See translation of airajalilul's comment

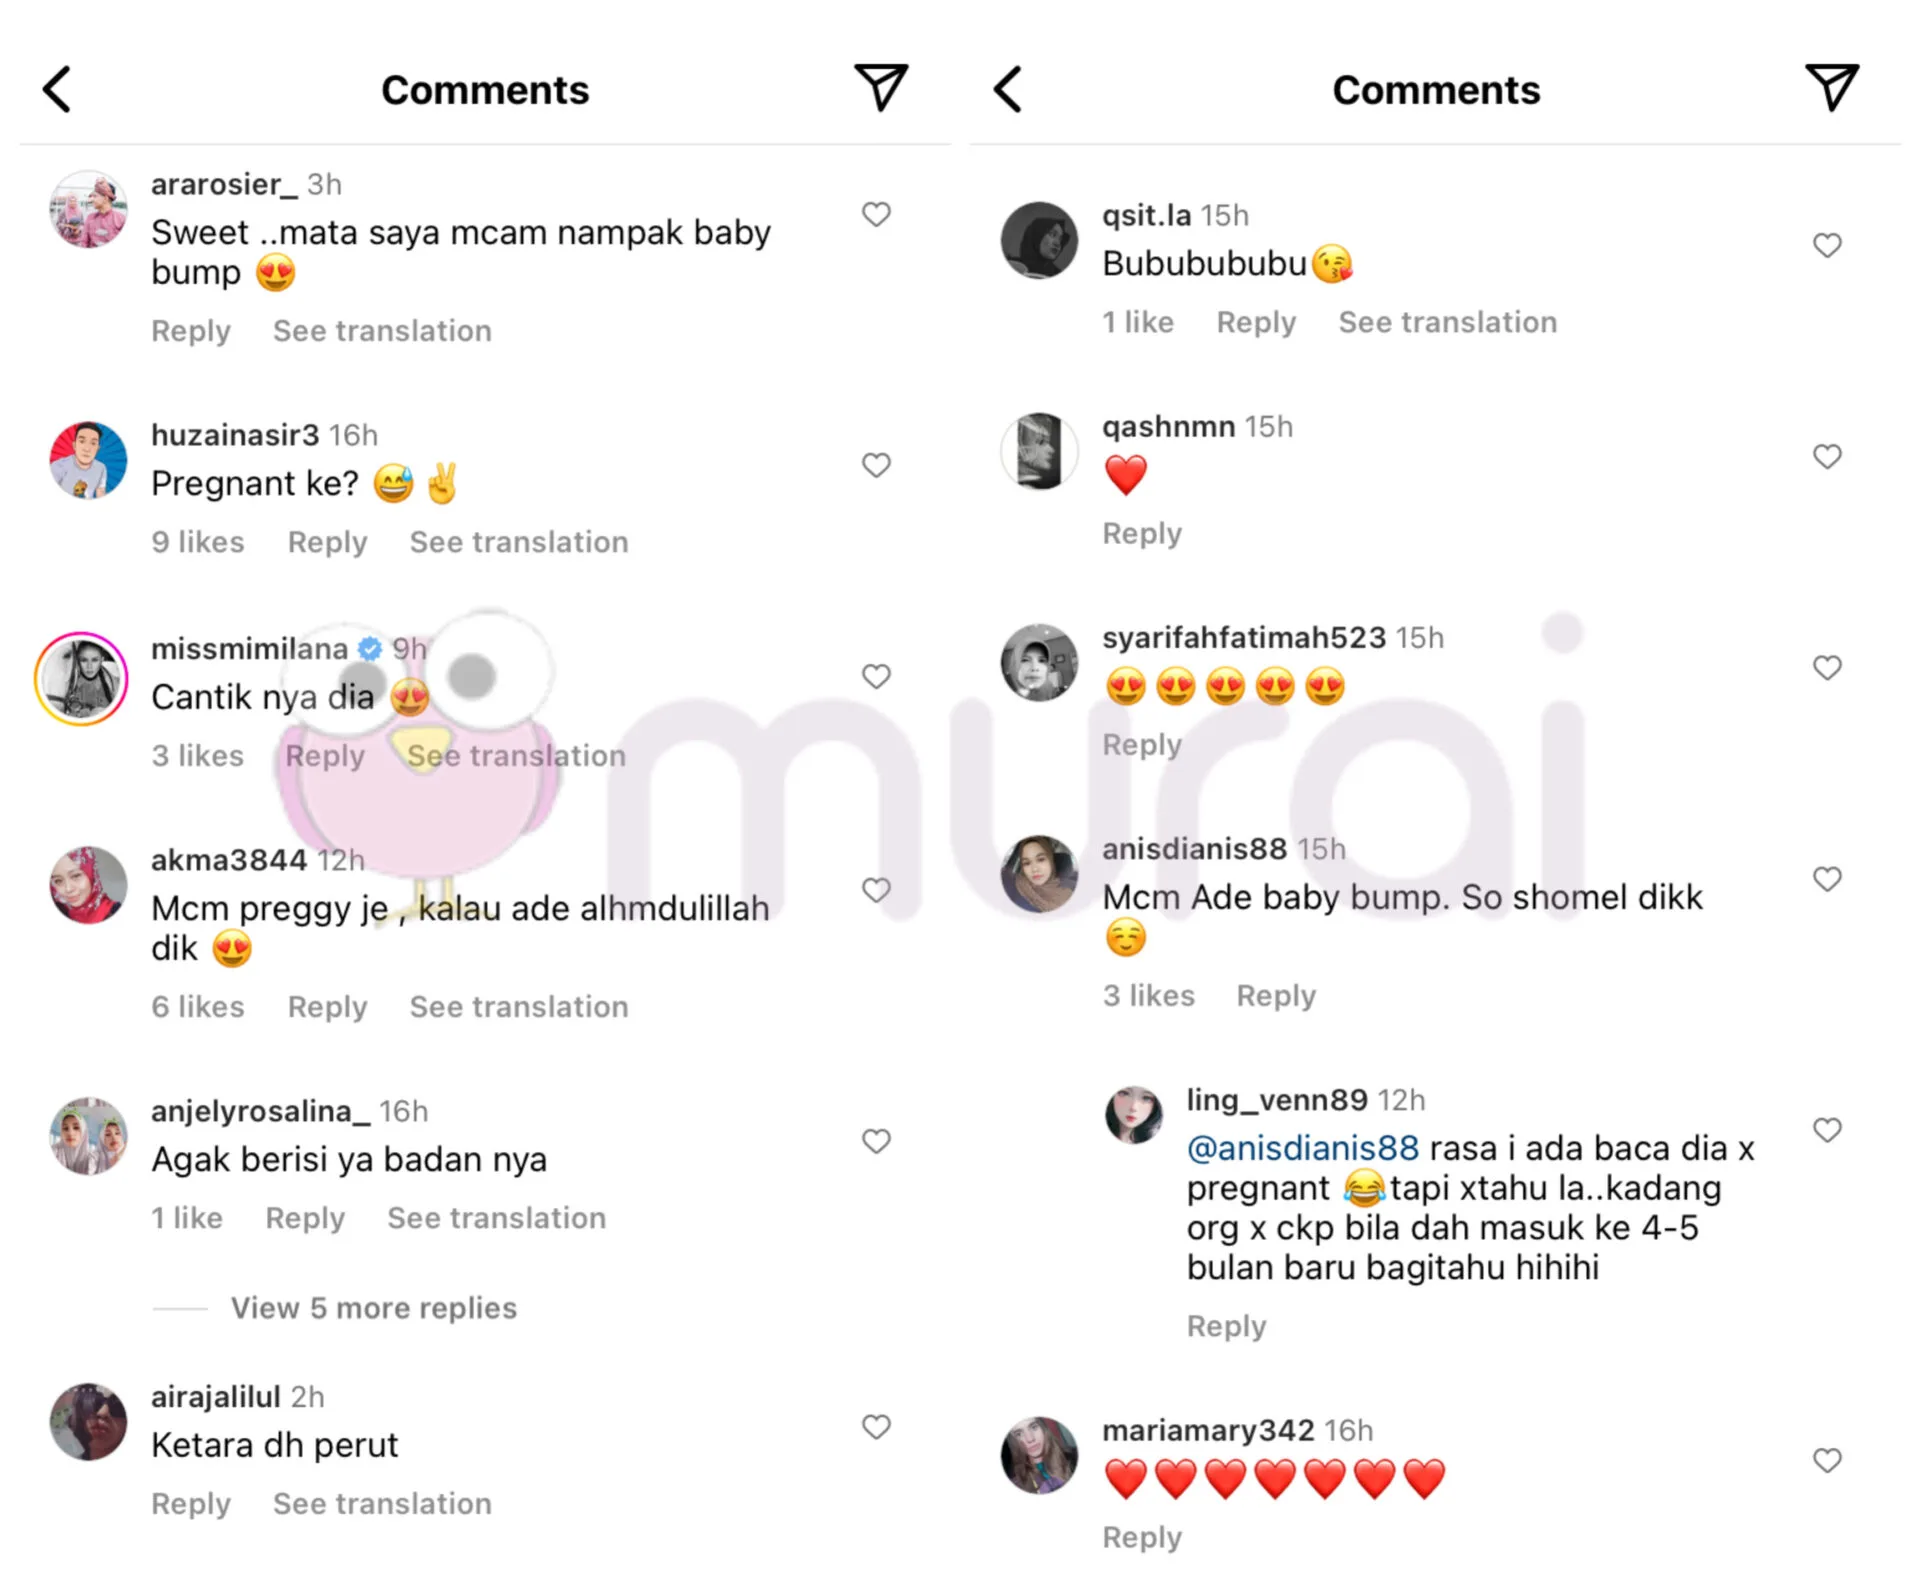click(x=382, y=1503)
